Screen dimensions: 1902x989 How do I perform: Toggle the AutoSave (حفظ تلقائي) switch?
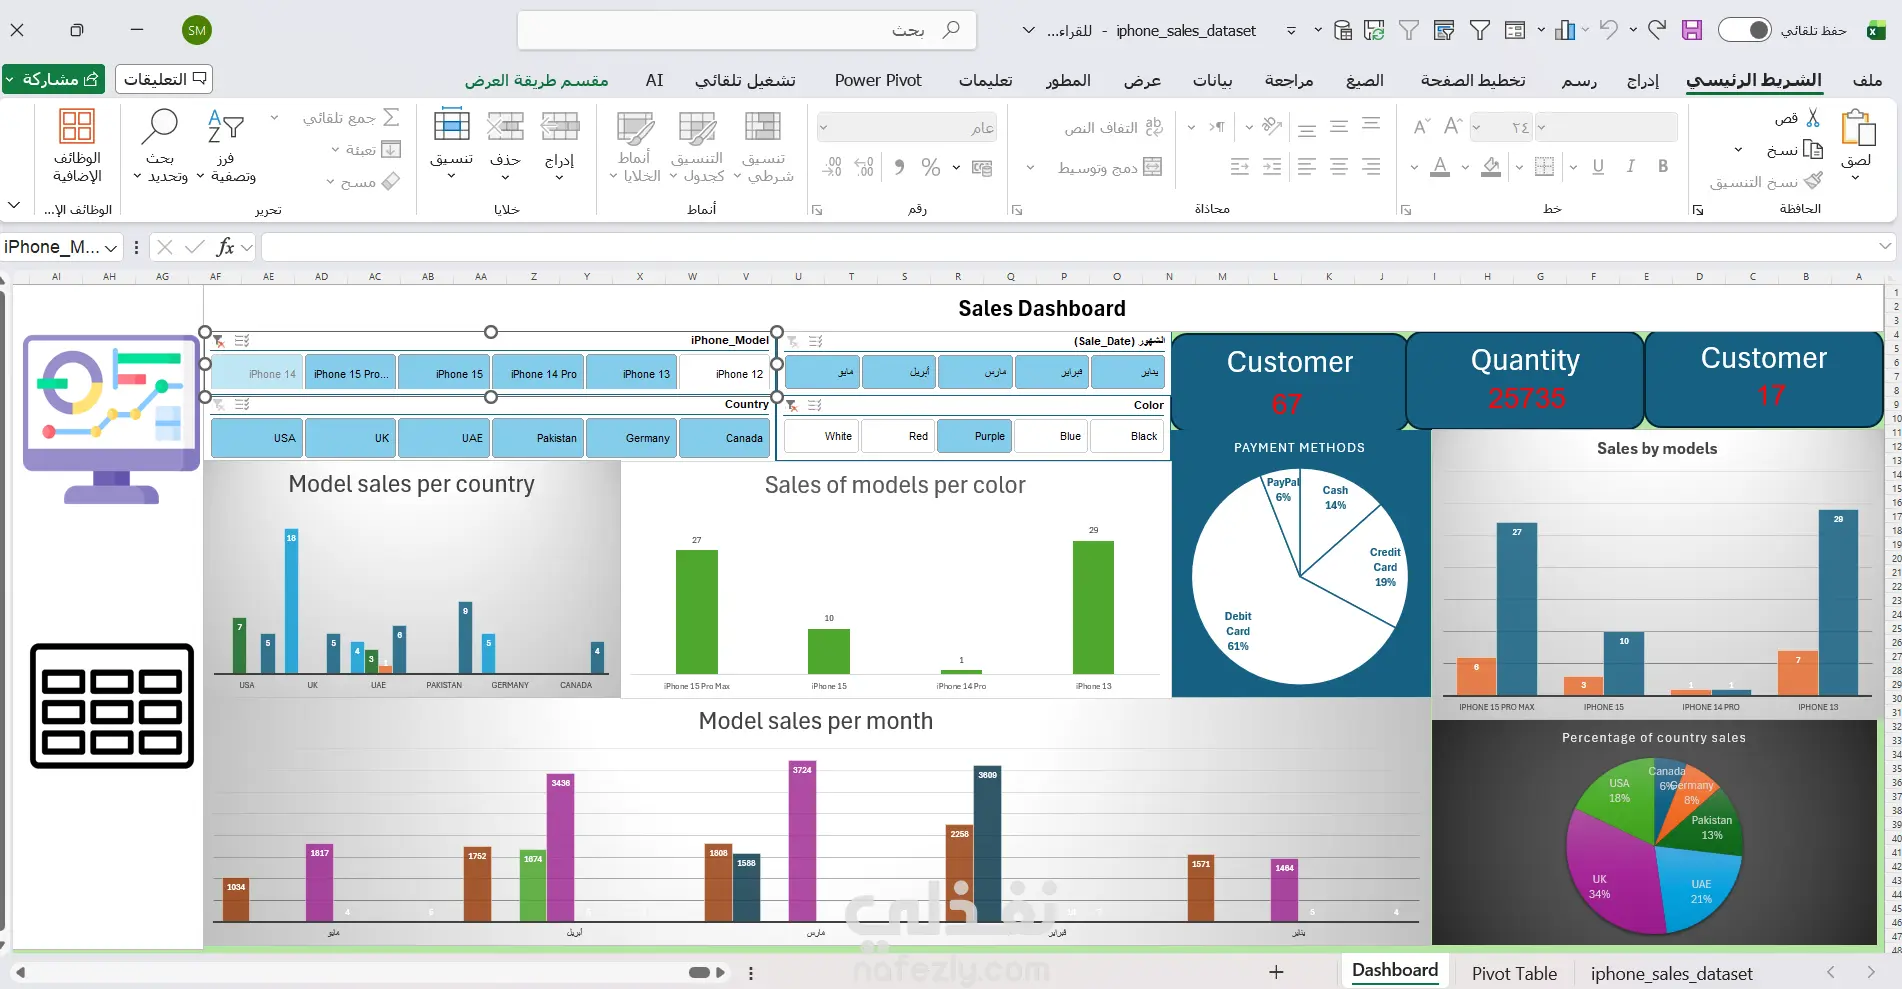coord(1744,30)
